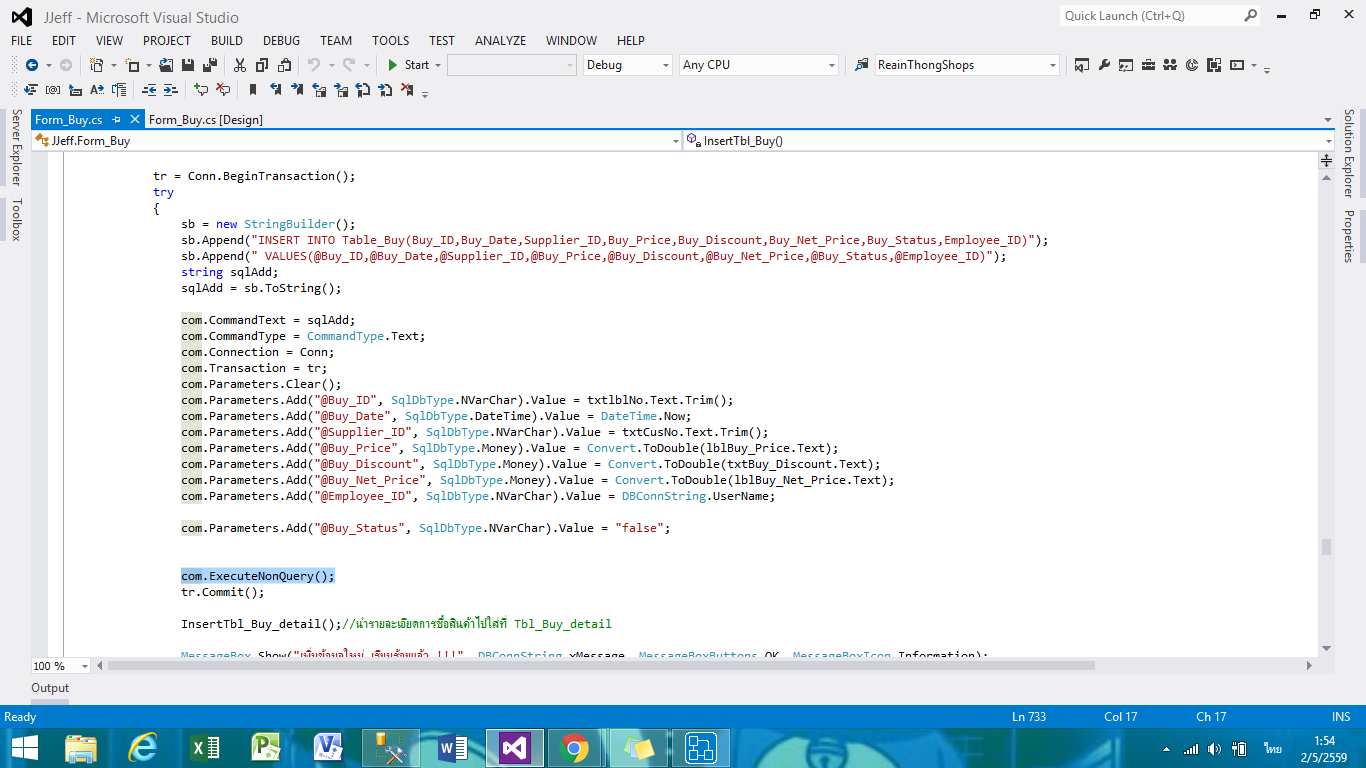Click the Paste toolbar icon

(284, 65)
